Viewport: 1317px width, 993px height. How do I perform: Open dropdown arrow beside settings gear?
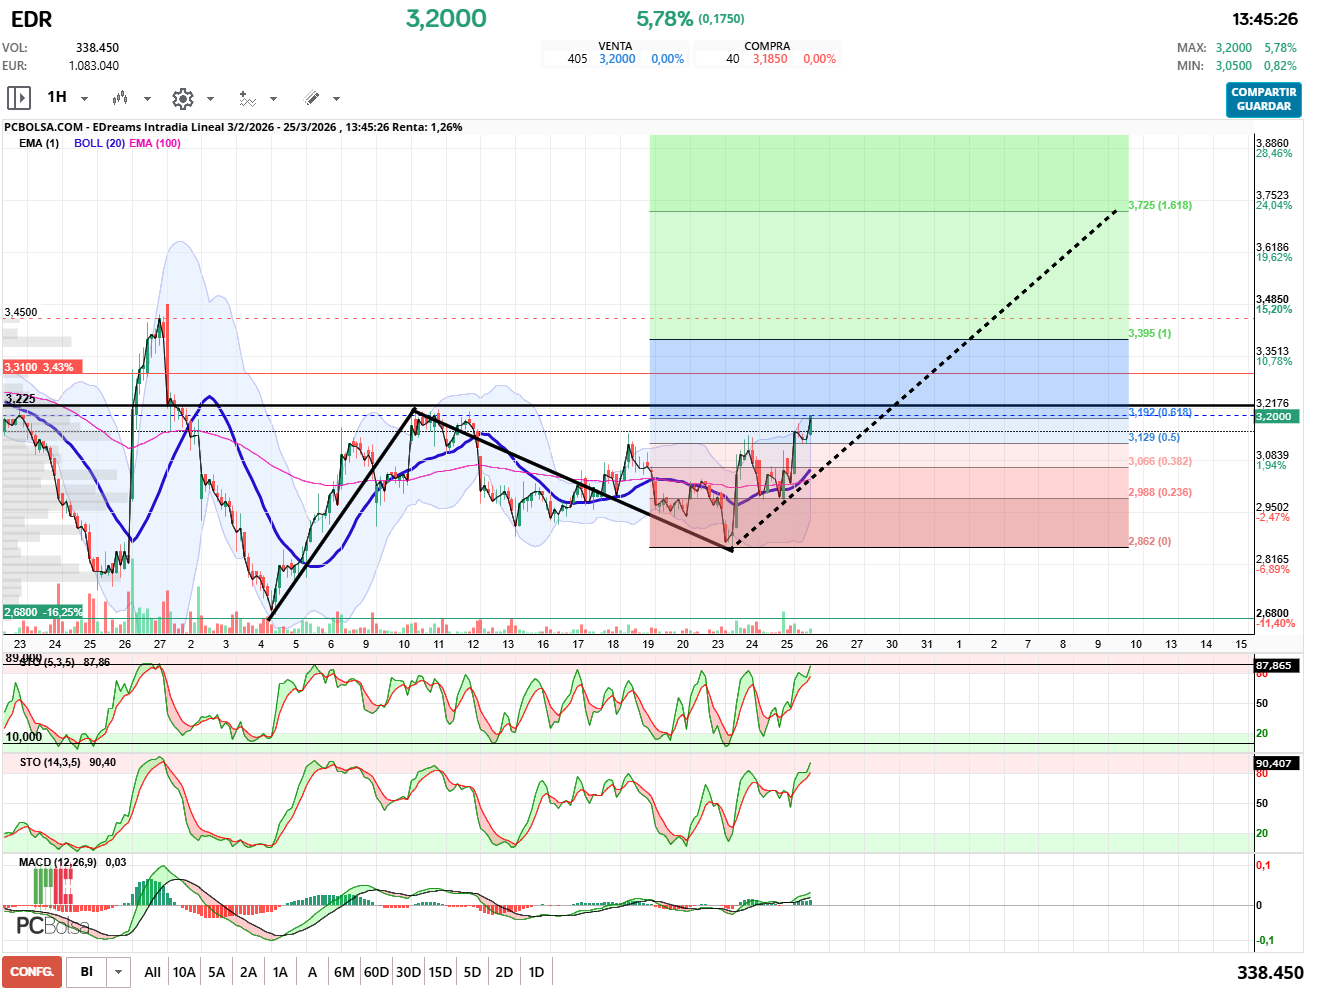pyautogui.click(x=210, y=99)
